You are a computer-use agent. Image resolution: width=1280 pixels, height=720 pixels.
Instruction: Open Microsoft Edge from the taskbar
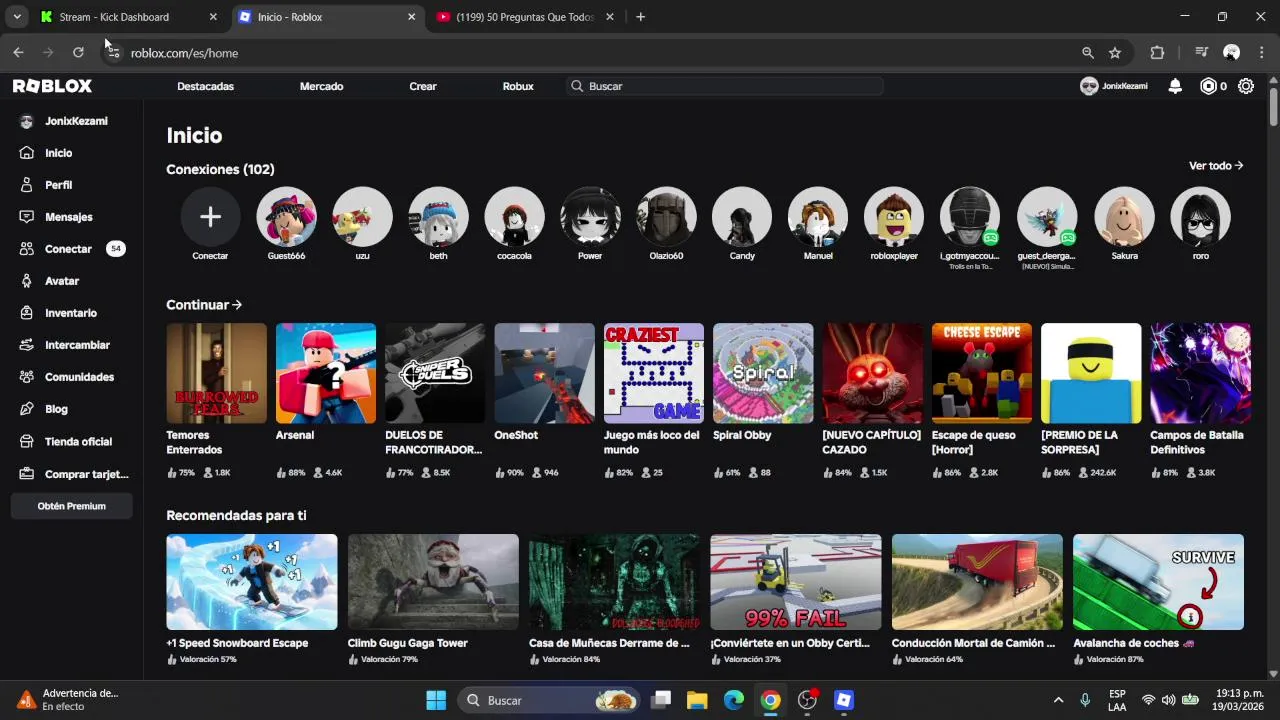[734, 700]
